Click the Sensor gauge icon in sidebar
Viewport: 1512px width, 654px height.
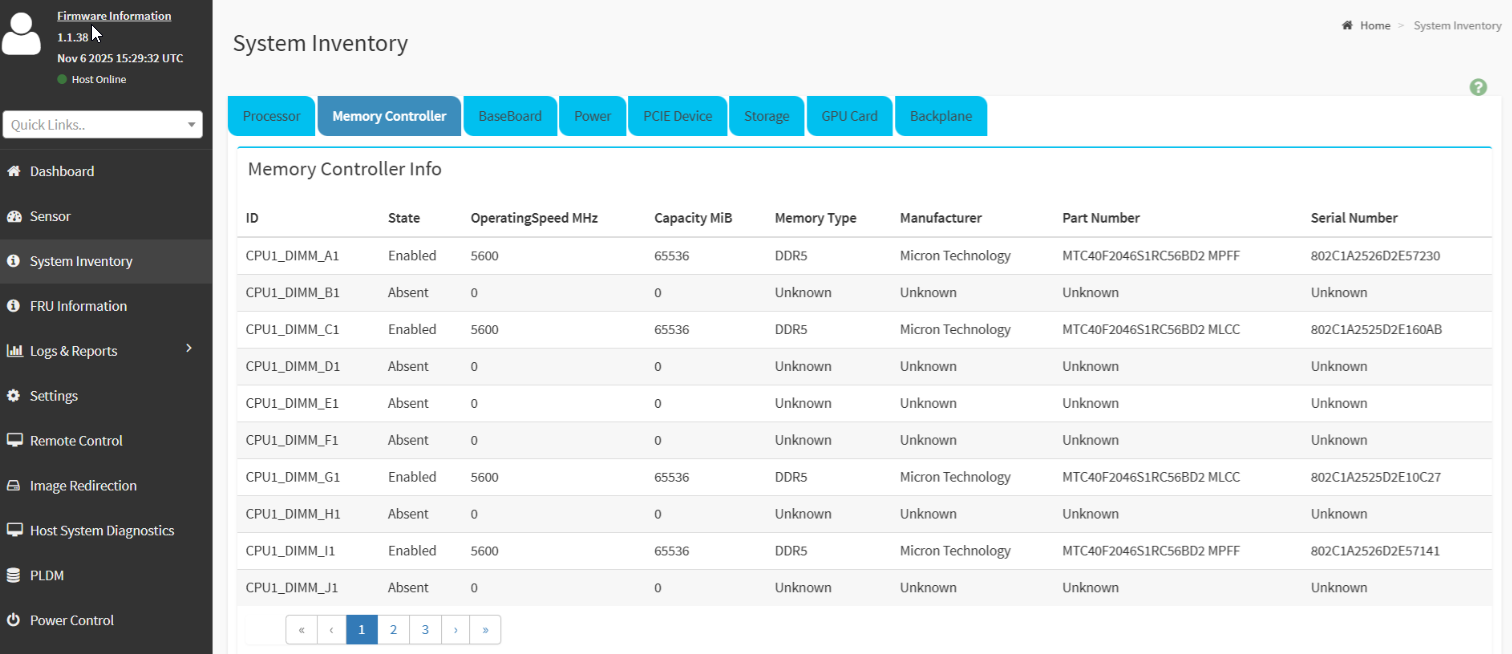click(x=14, y=217)
